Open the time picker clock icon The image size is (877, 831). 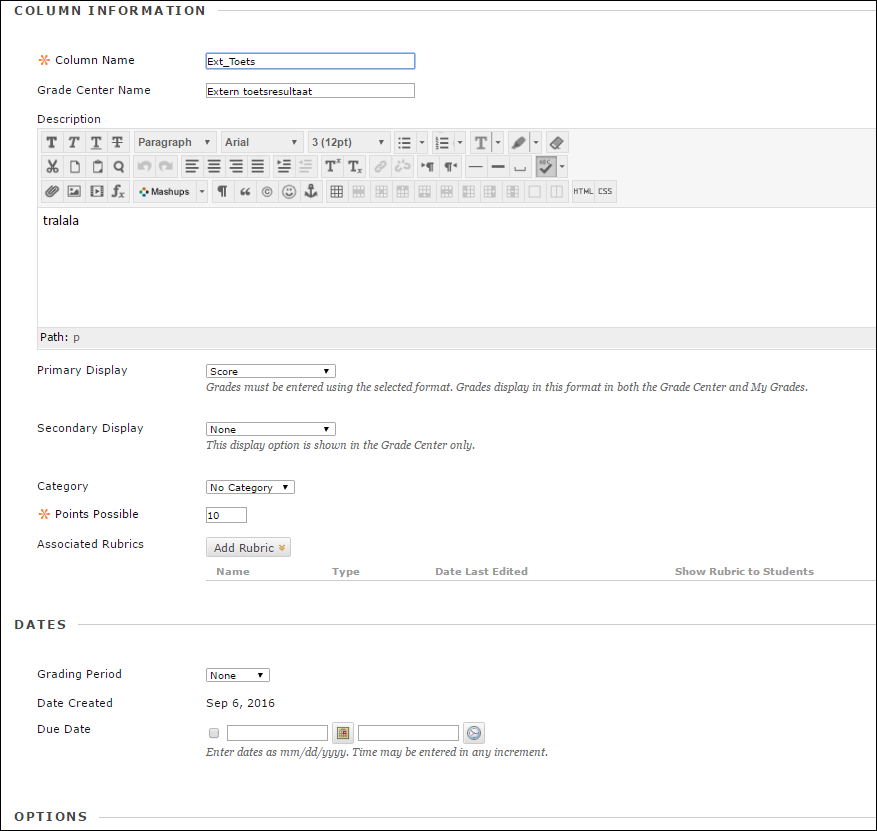click(x=474, y=733)
